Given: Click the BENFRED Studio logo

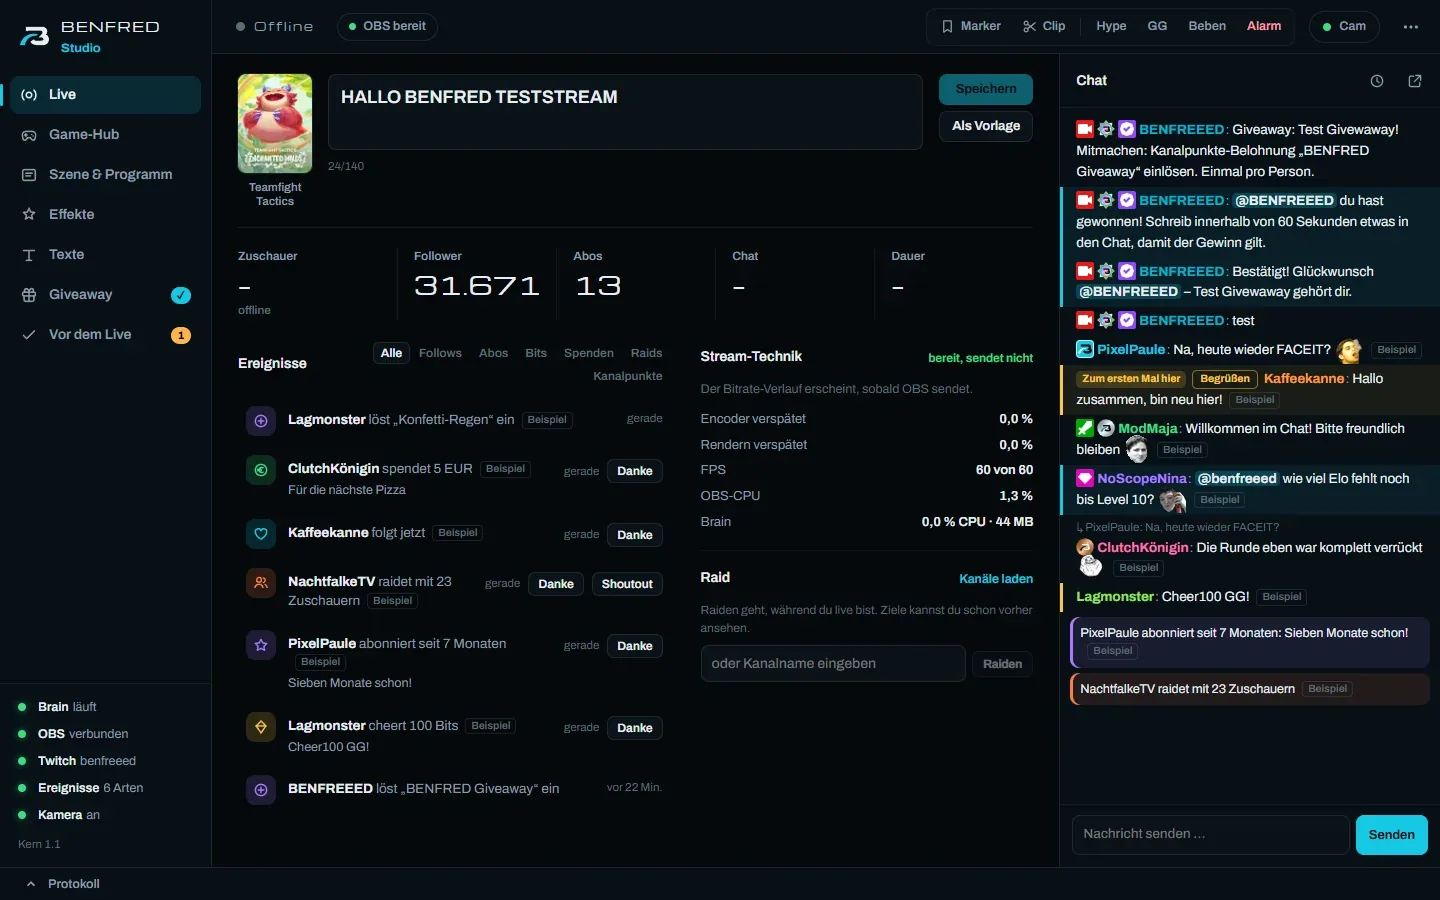Looking at the screenshot, I should coord(90,36).
